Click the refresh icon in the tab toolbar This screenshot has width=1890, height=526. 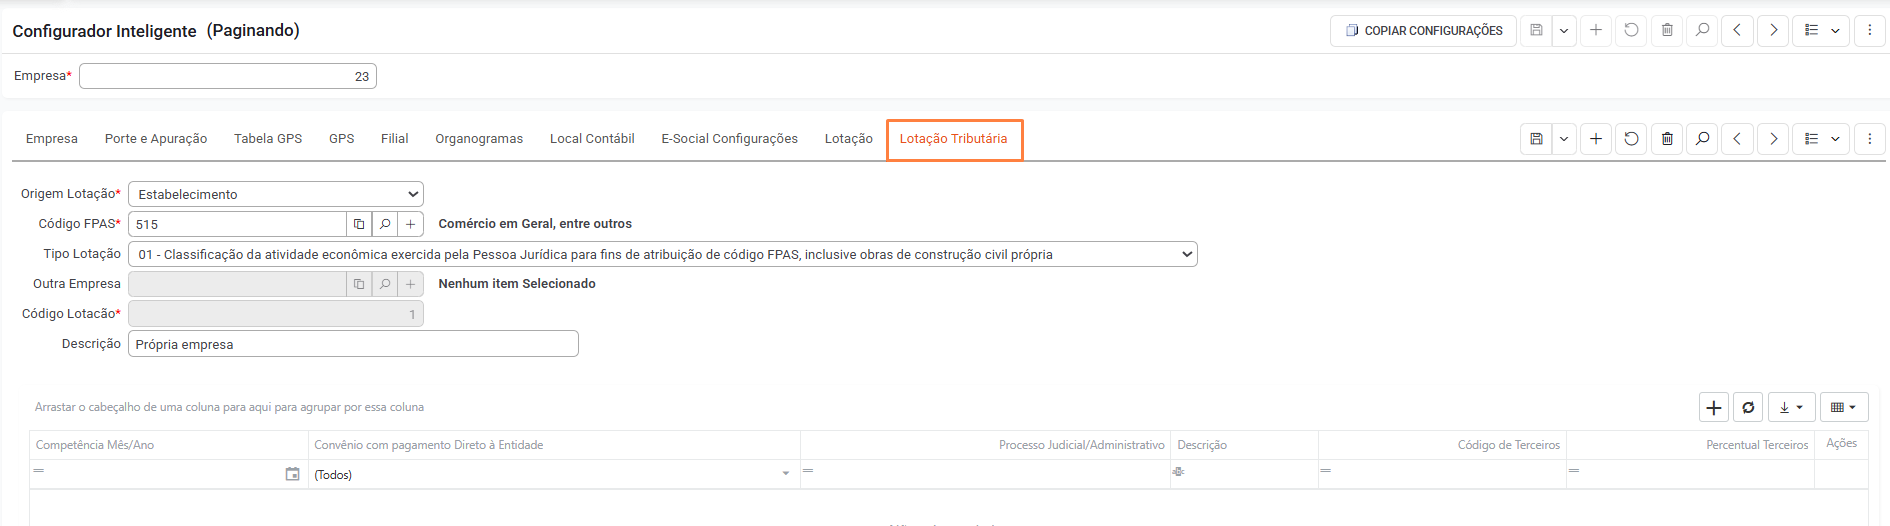(1631, 139)
